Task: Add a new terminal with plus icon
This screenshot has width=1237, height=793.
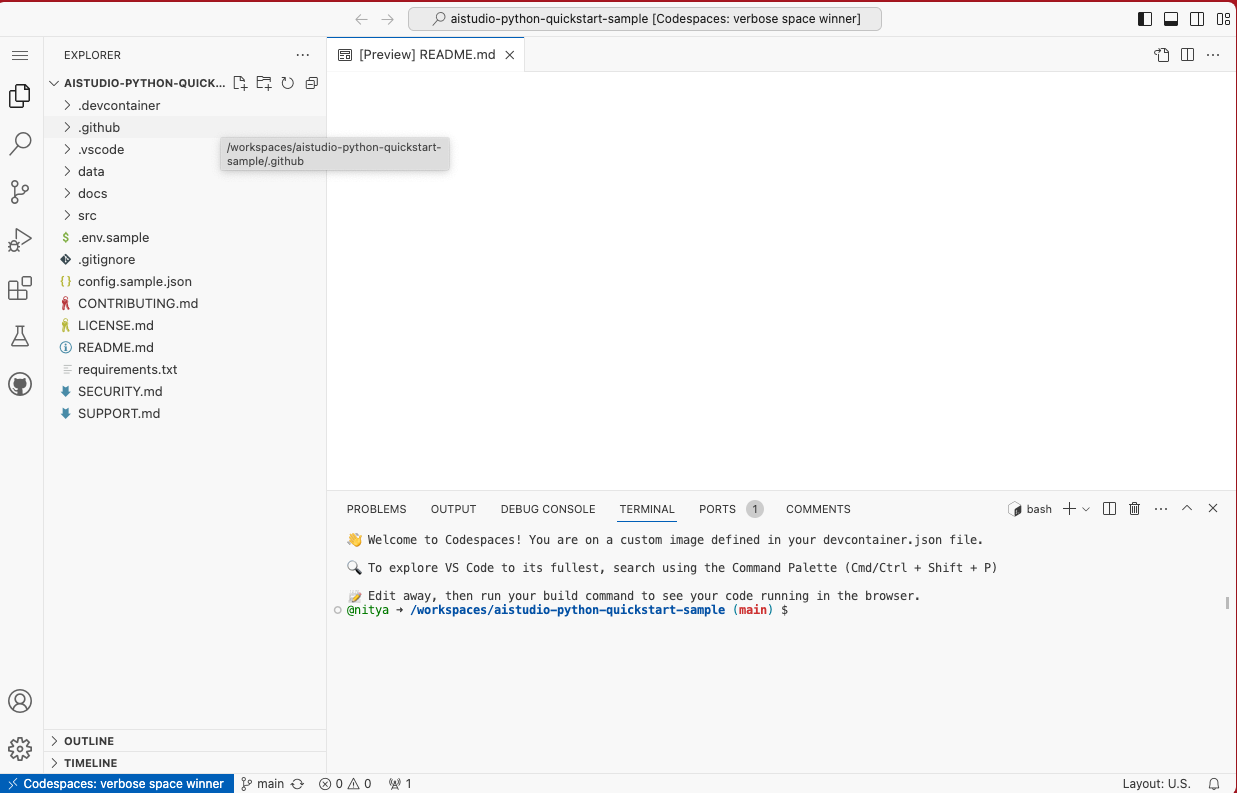Action: point(1069,509)
